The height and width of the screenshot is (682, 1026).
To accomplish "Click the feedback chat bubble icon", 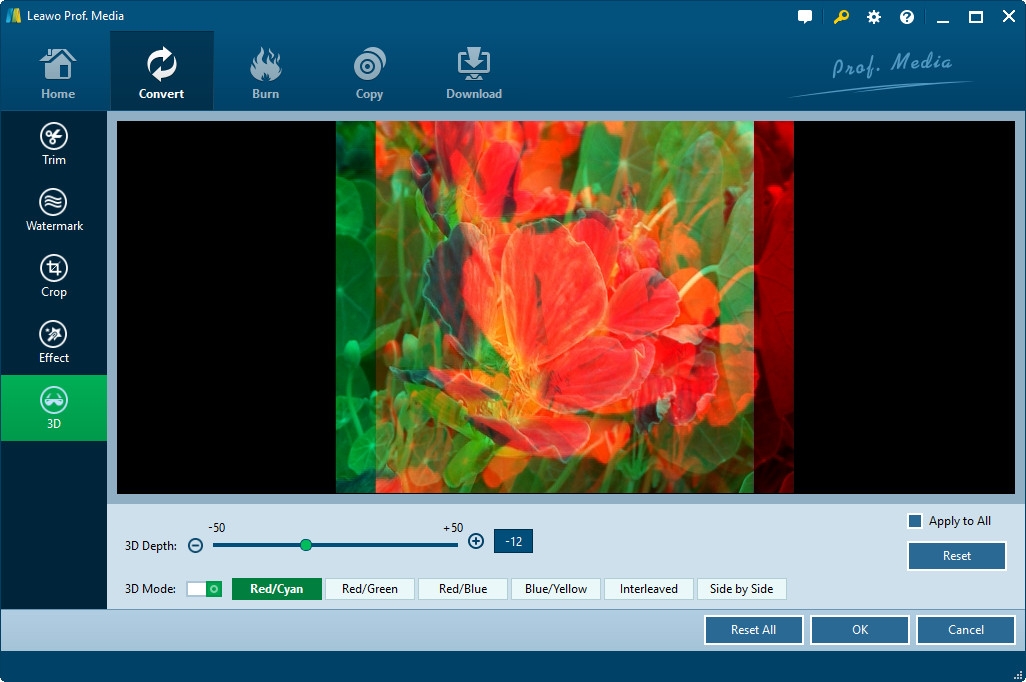I will (x=805, y=17).
